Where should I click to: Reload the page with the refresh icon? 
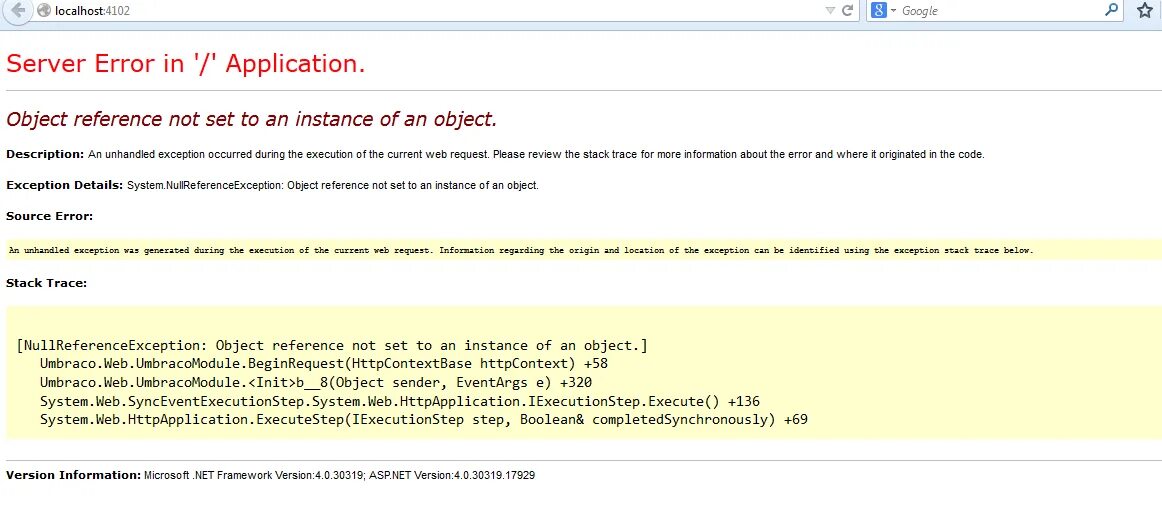tap(848, 10)
